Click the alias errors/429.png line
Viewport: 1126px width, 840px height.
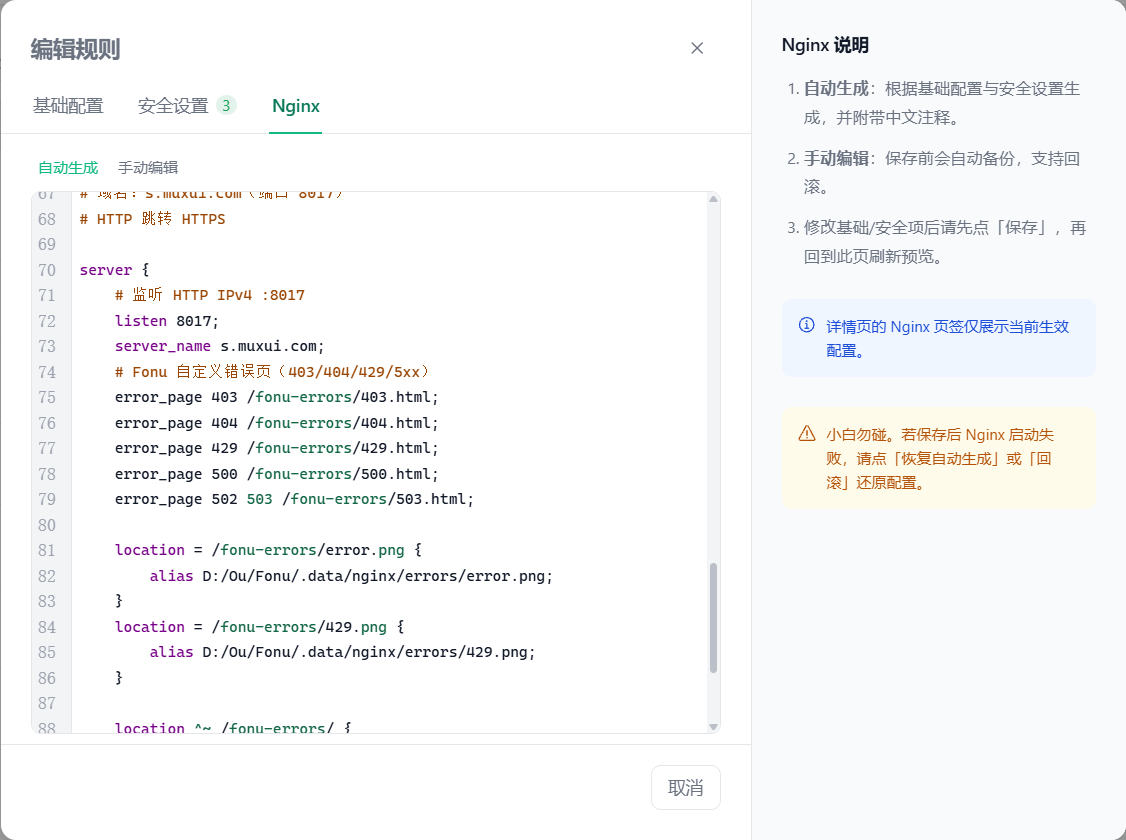[x=343, y=652]
